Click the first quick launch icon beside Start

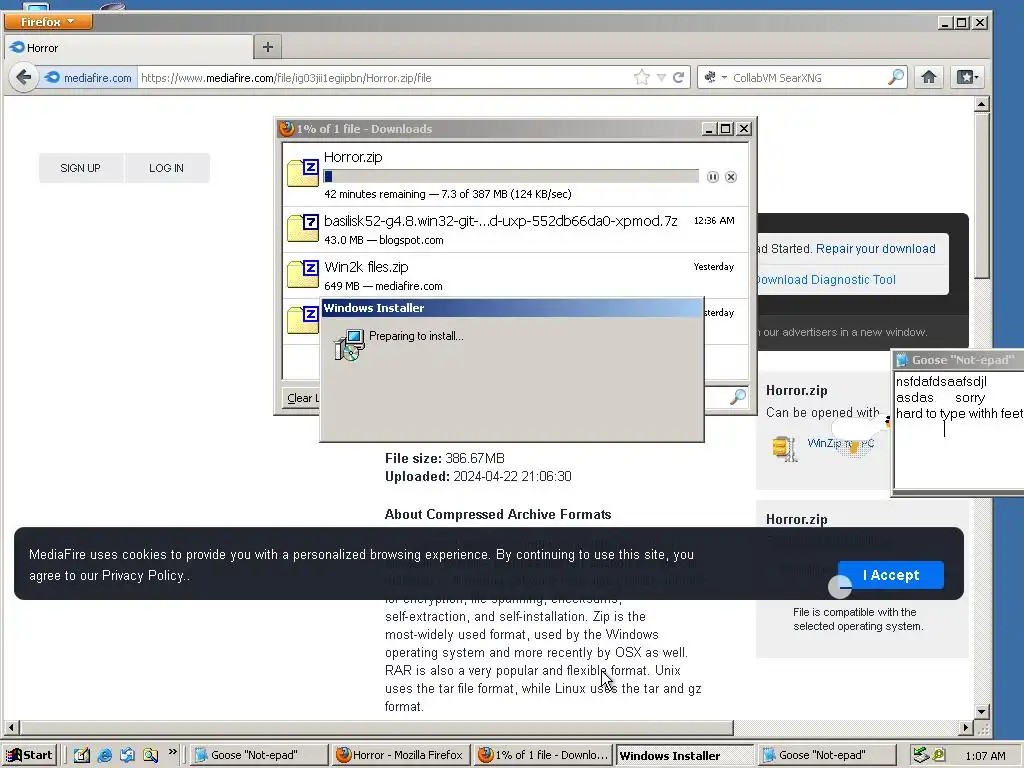[x=81, y=755]
